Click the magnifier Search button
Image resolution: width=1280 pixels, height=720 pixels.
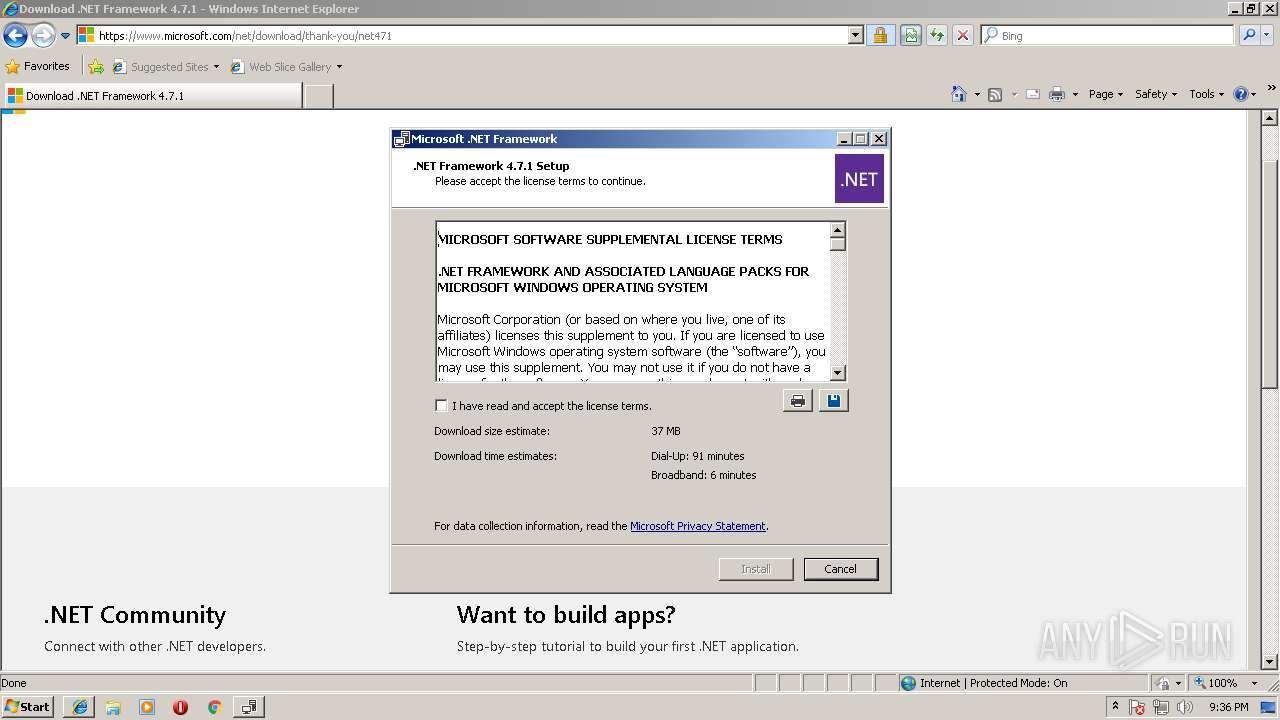[1249, 35]
